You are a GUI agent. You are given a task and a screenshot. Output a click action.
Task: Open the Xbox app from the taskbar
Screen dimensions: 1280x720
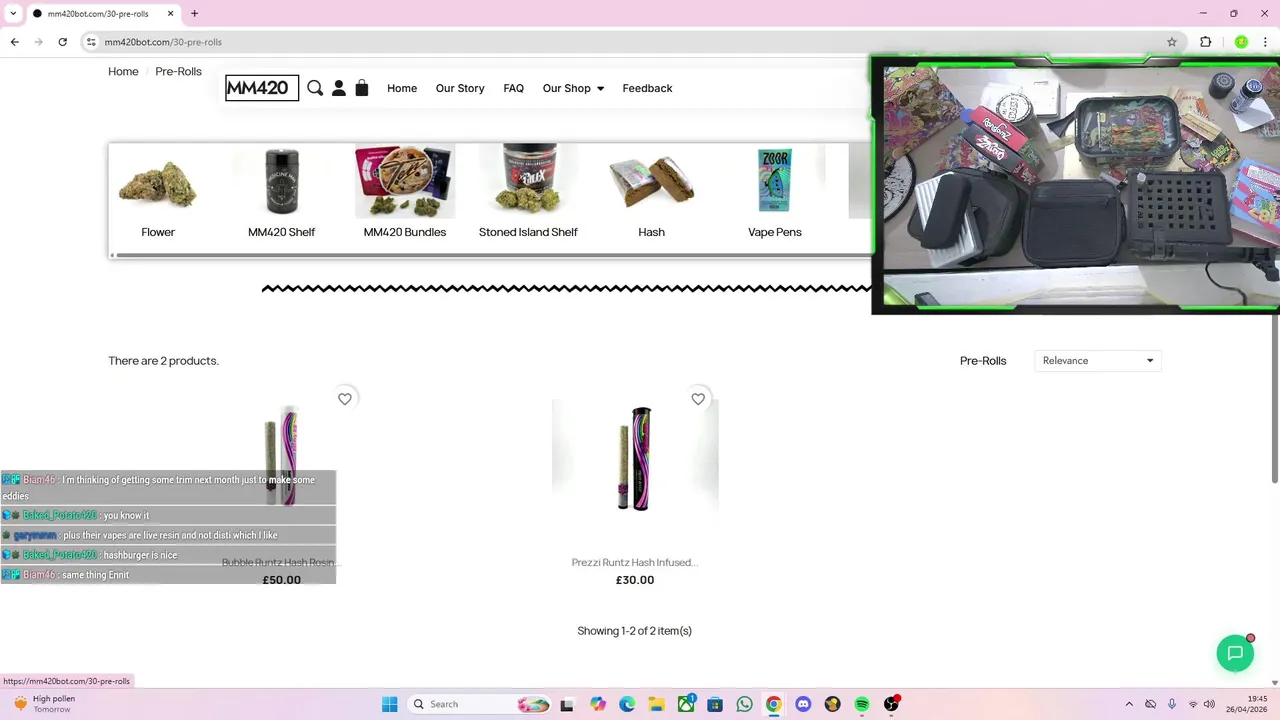tap(686, 704)
